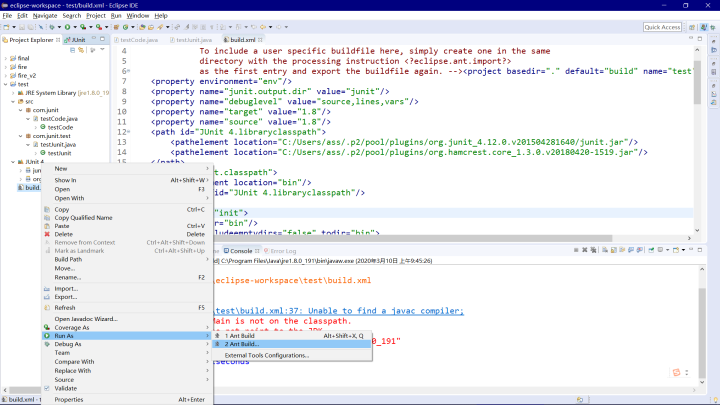Collapse the test project node
720x405 pixels.
click(x=6, y=84)
